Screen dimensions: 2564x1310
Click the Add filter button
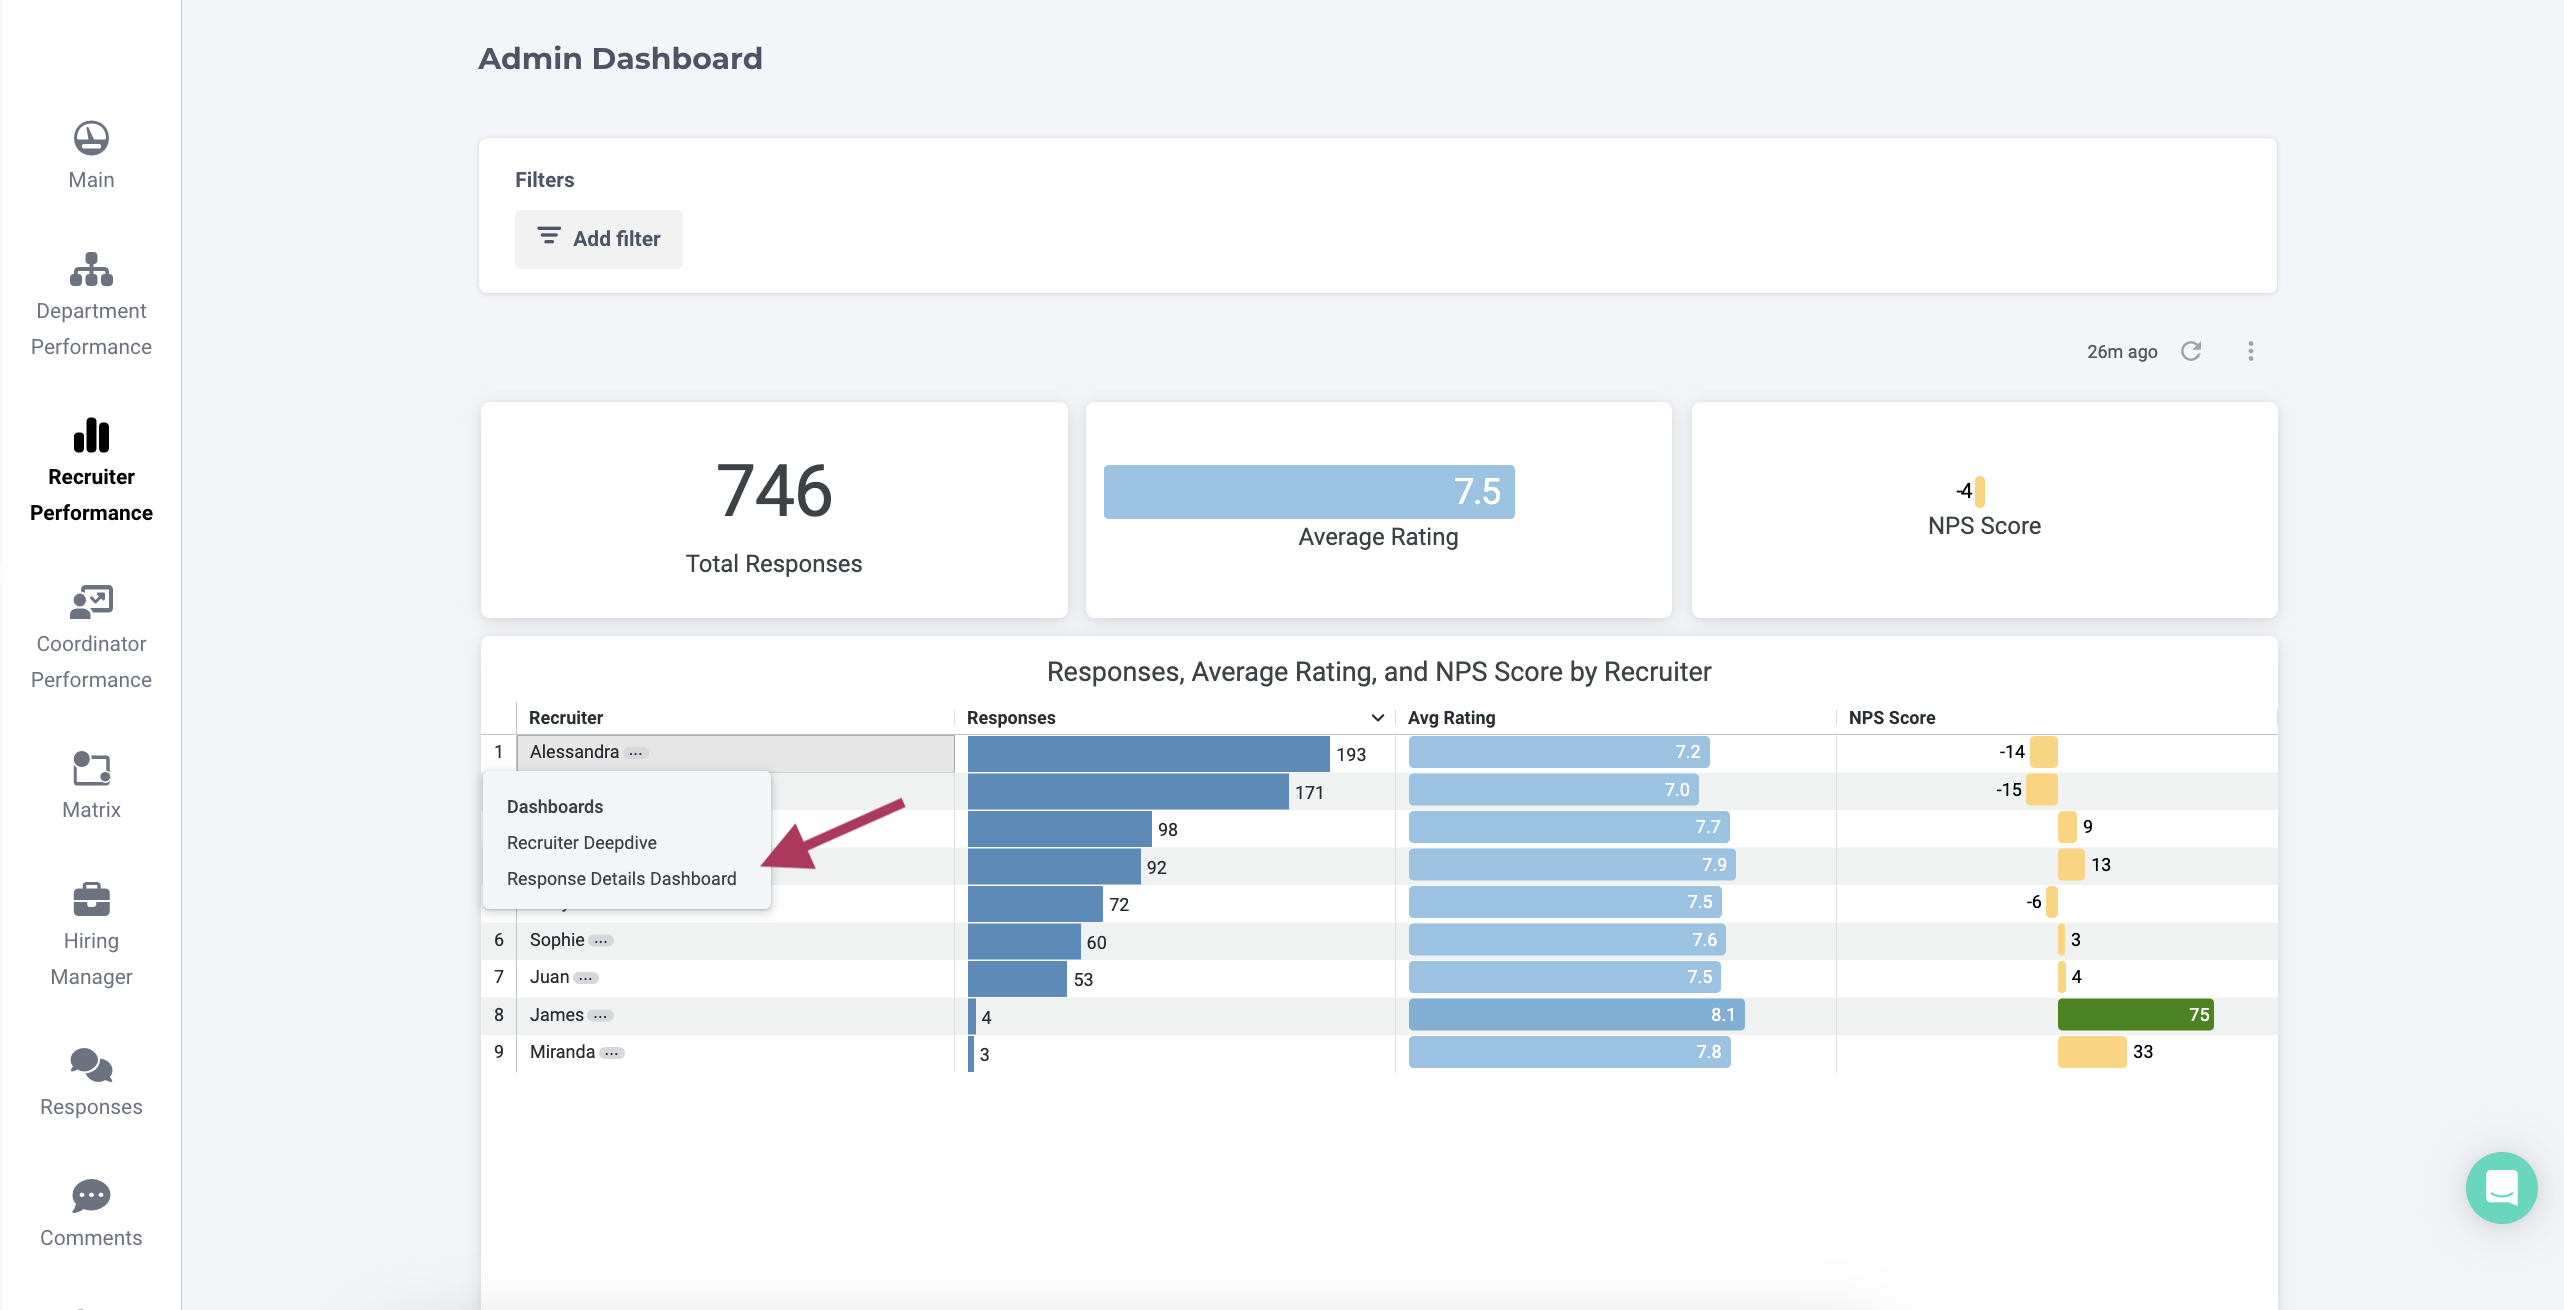(x=598, y=239)
